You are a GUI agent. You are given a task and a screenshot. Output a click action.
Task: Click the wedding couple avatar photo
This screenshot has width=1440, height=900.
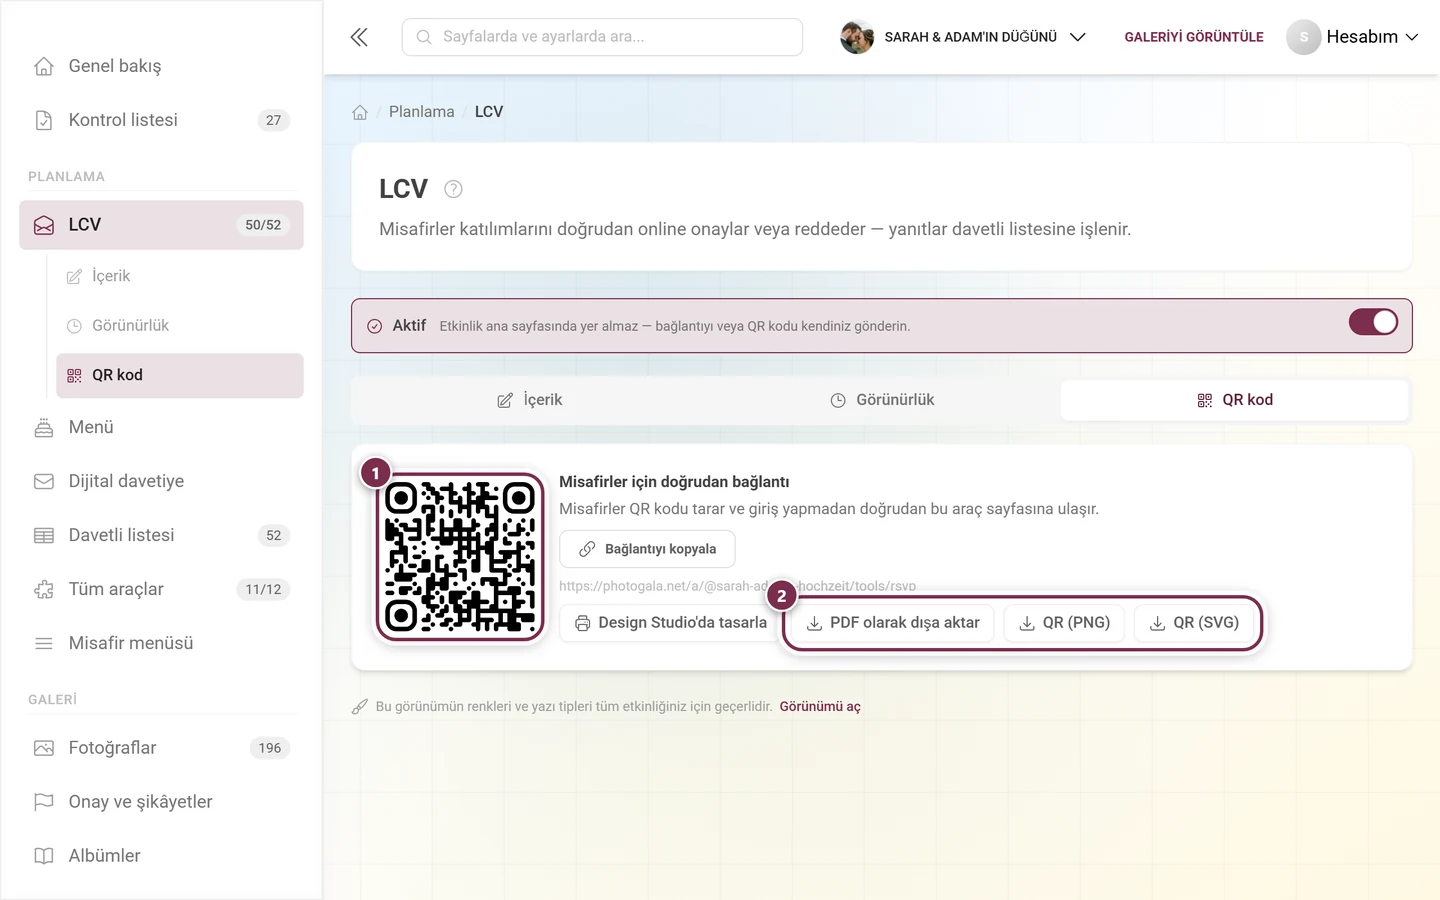coord(857,37)
